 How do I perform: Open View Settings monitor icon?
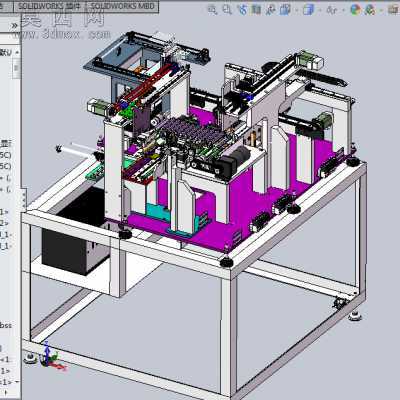pos(394,10)
